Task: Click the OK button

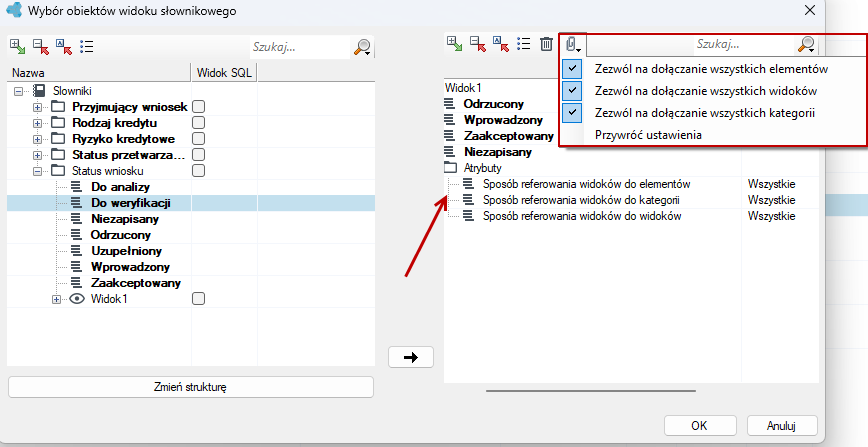Action: coord(700,425)
